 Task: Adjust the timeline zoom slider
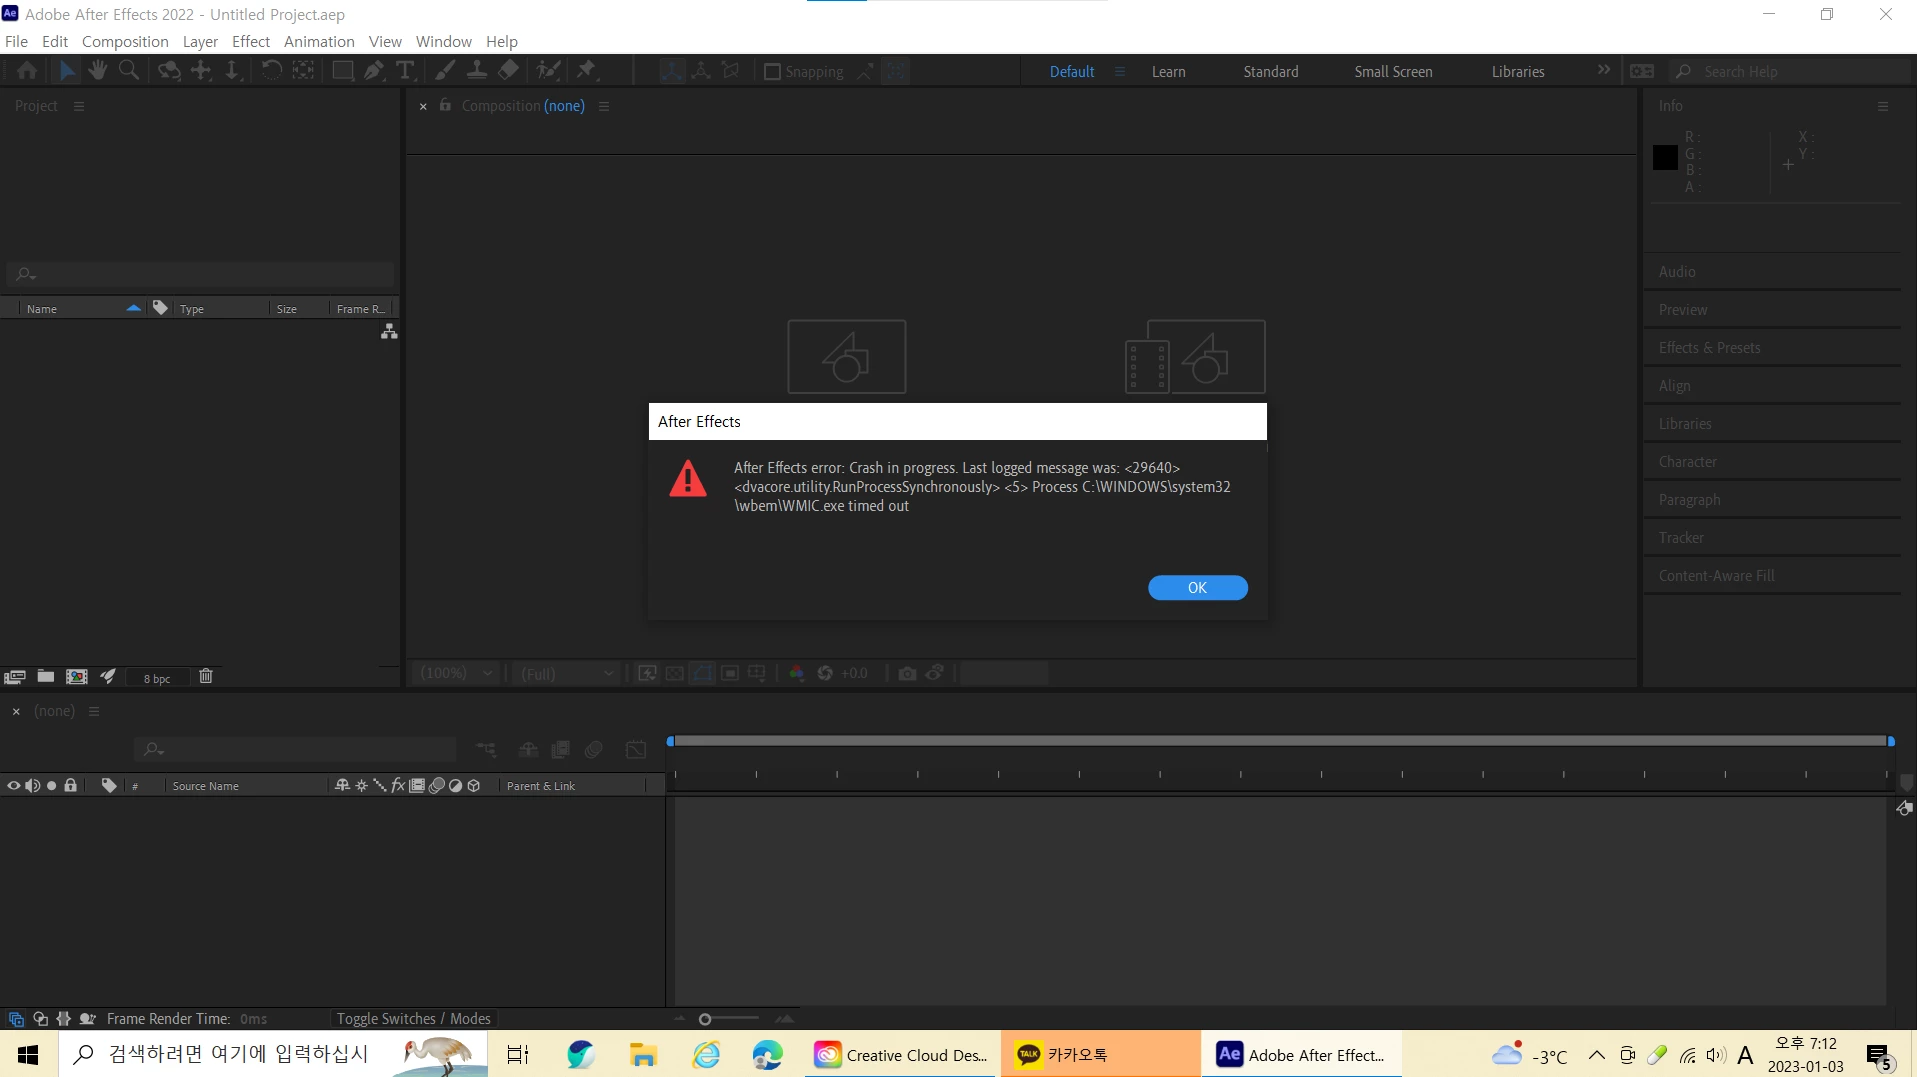pos(705,1019)
